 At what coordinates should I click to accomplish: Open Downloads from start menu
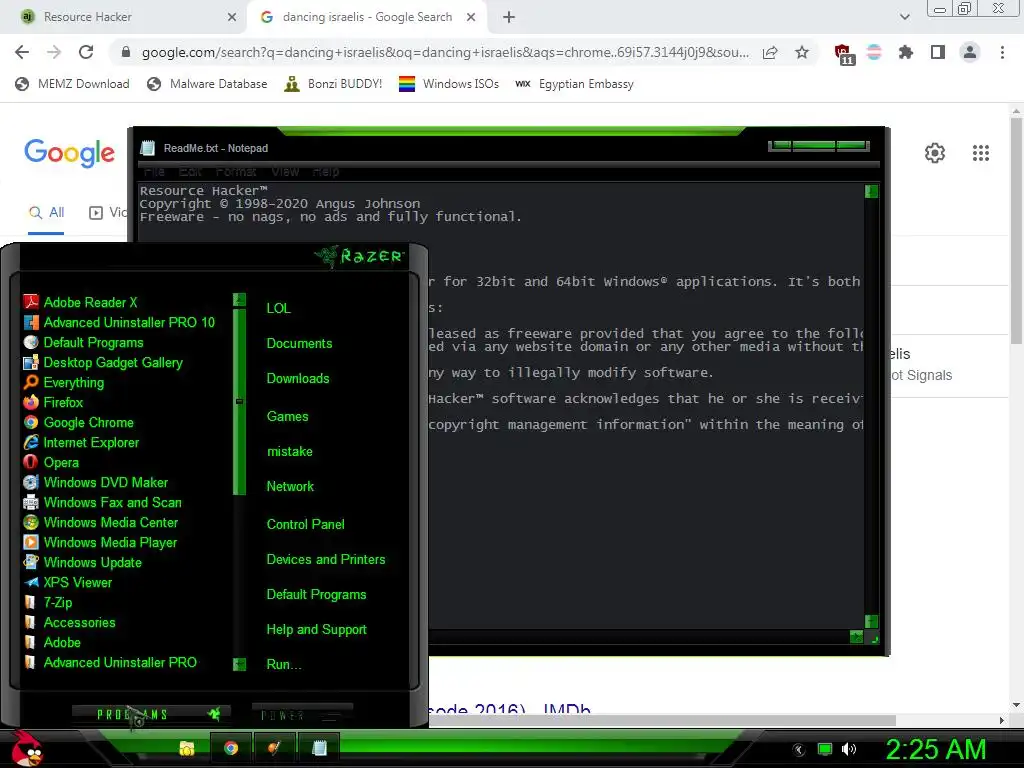298,379
